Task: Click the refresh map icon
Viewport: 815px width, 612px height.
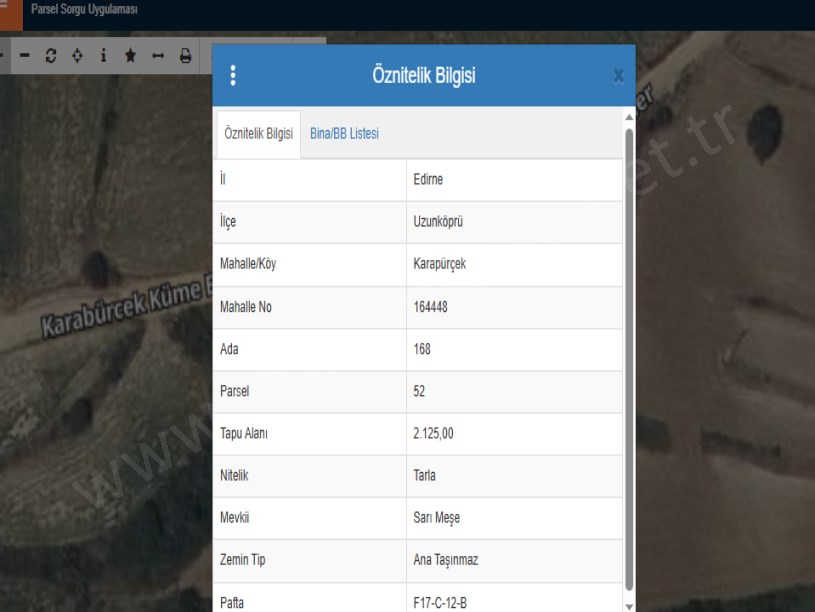Action: 51,56
